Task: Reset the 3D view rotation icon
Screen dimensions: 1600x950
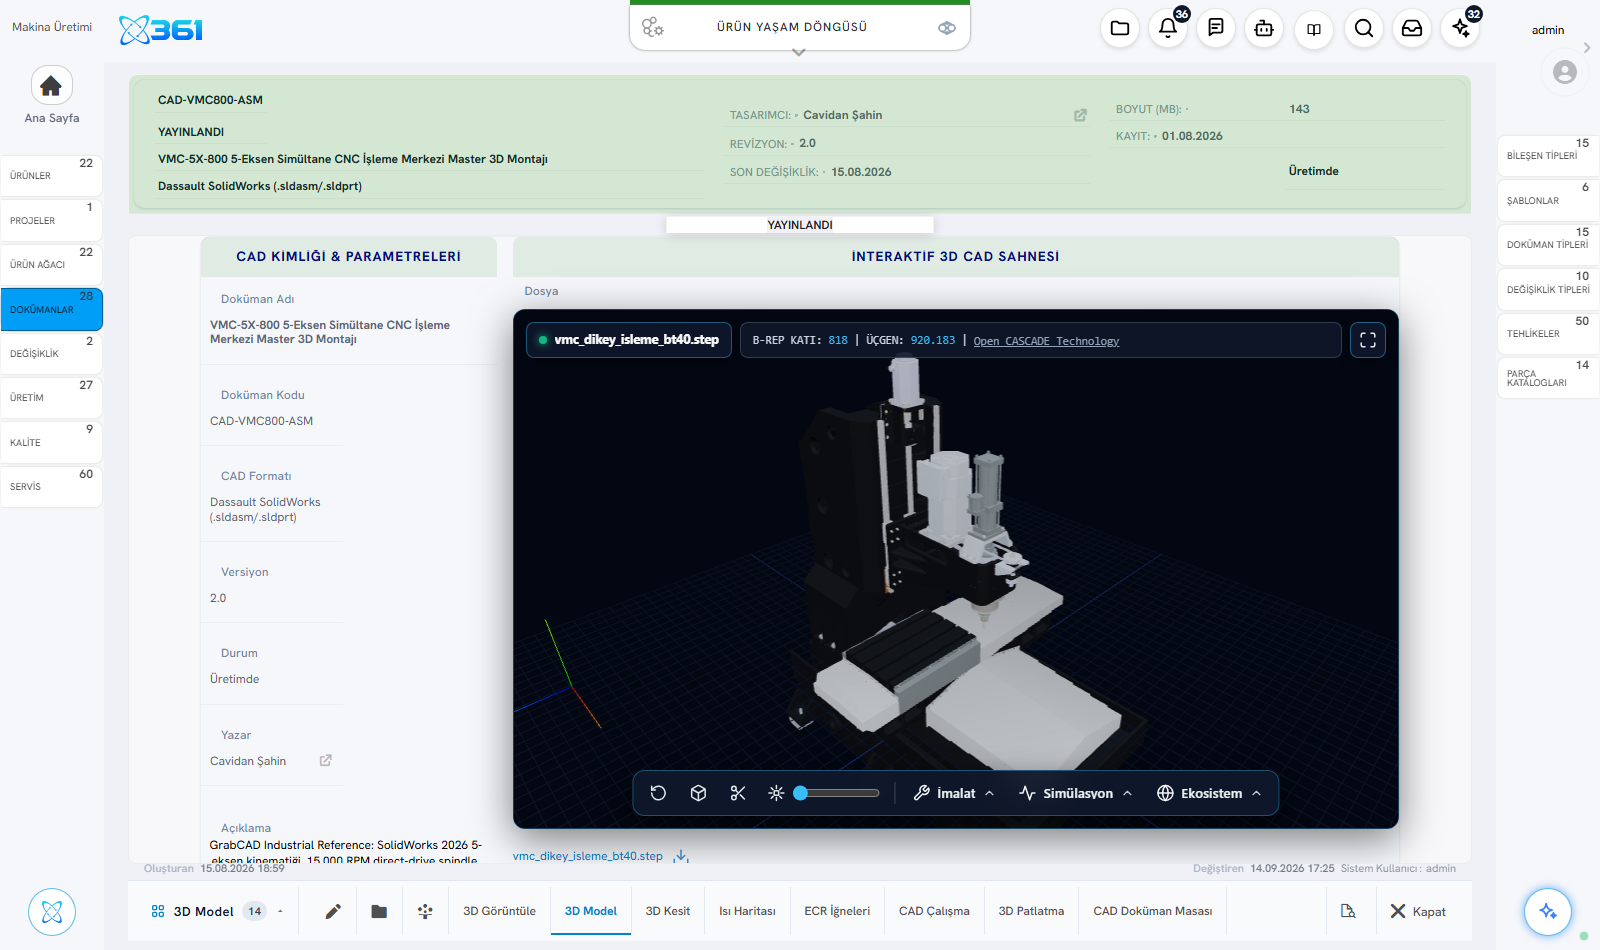Action: pyautogui.click(x=658, y=793)
